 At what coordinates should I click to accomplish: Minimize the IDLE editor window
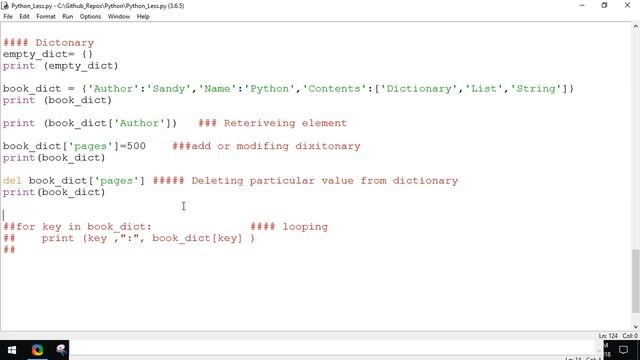click(x=582, y=6)
